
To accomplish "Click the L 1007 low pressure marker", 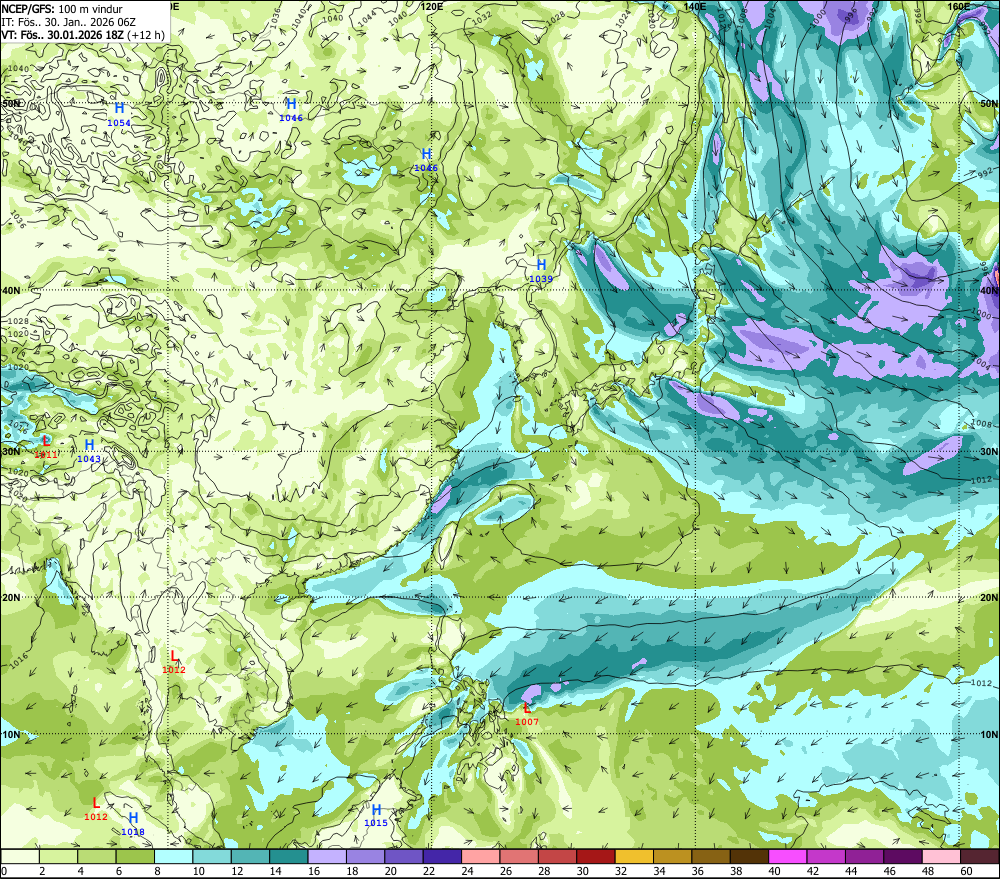I will tap(527, 714).
